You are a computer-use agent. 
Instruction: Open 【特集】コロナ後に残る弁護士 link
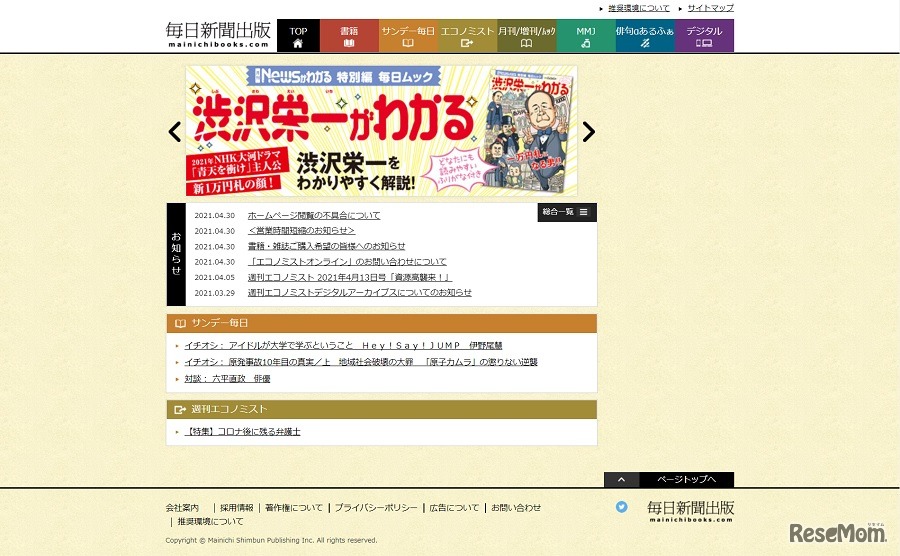(242, 431)
